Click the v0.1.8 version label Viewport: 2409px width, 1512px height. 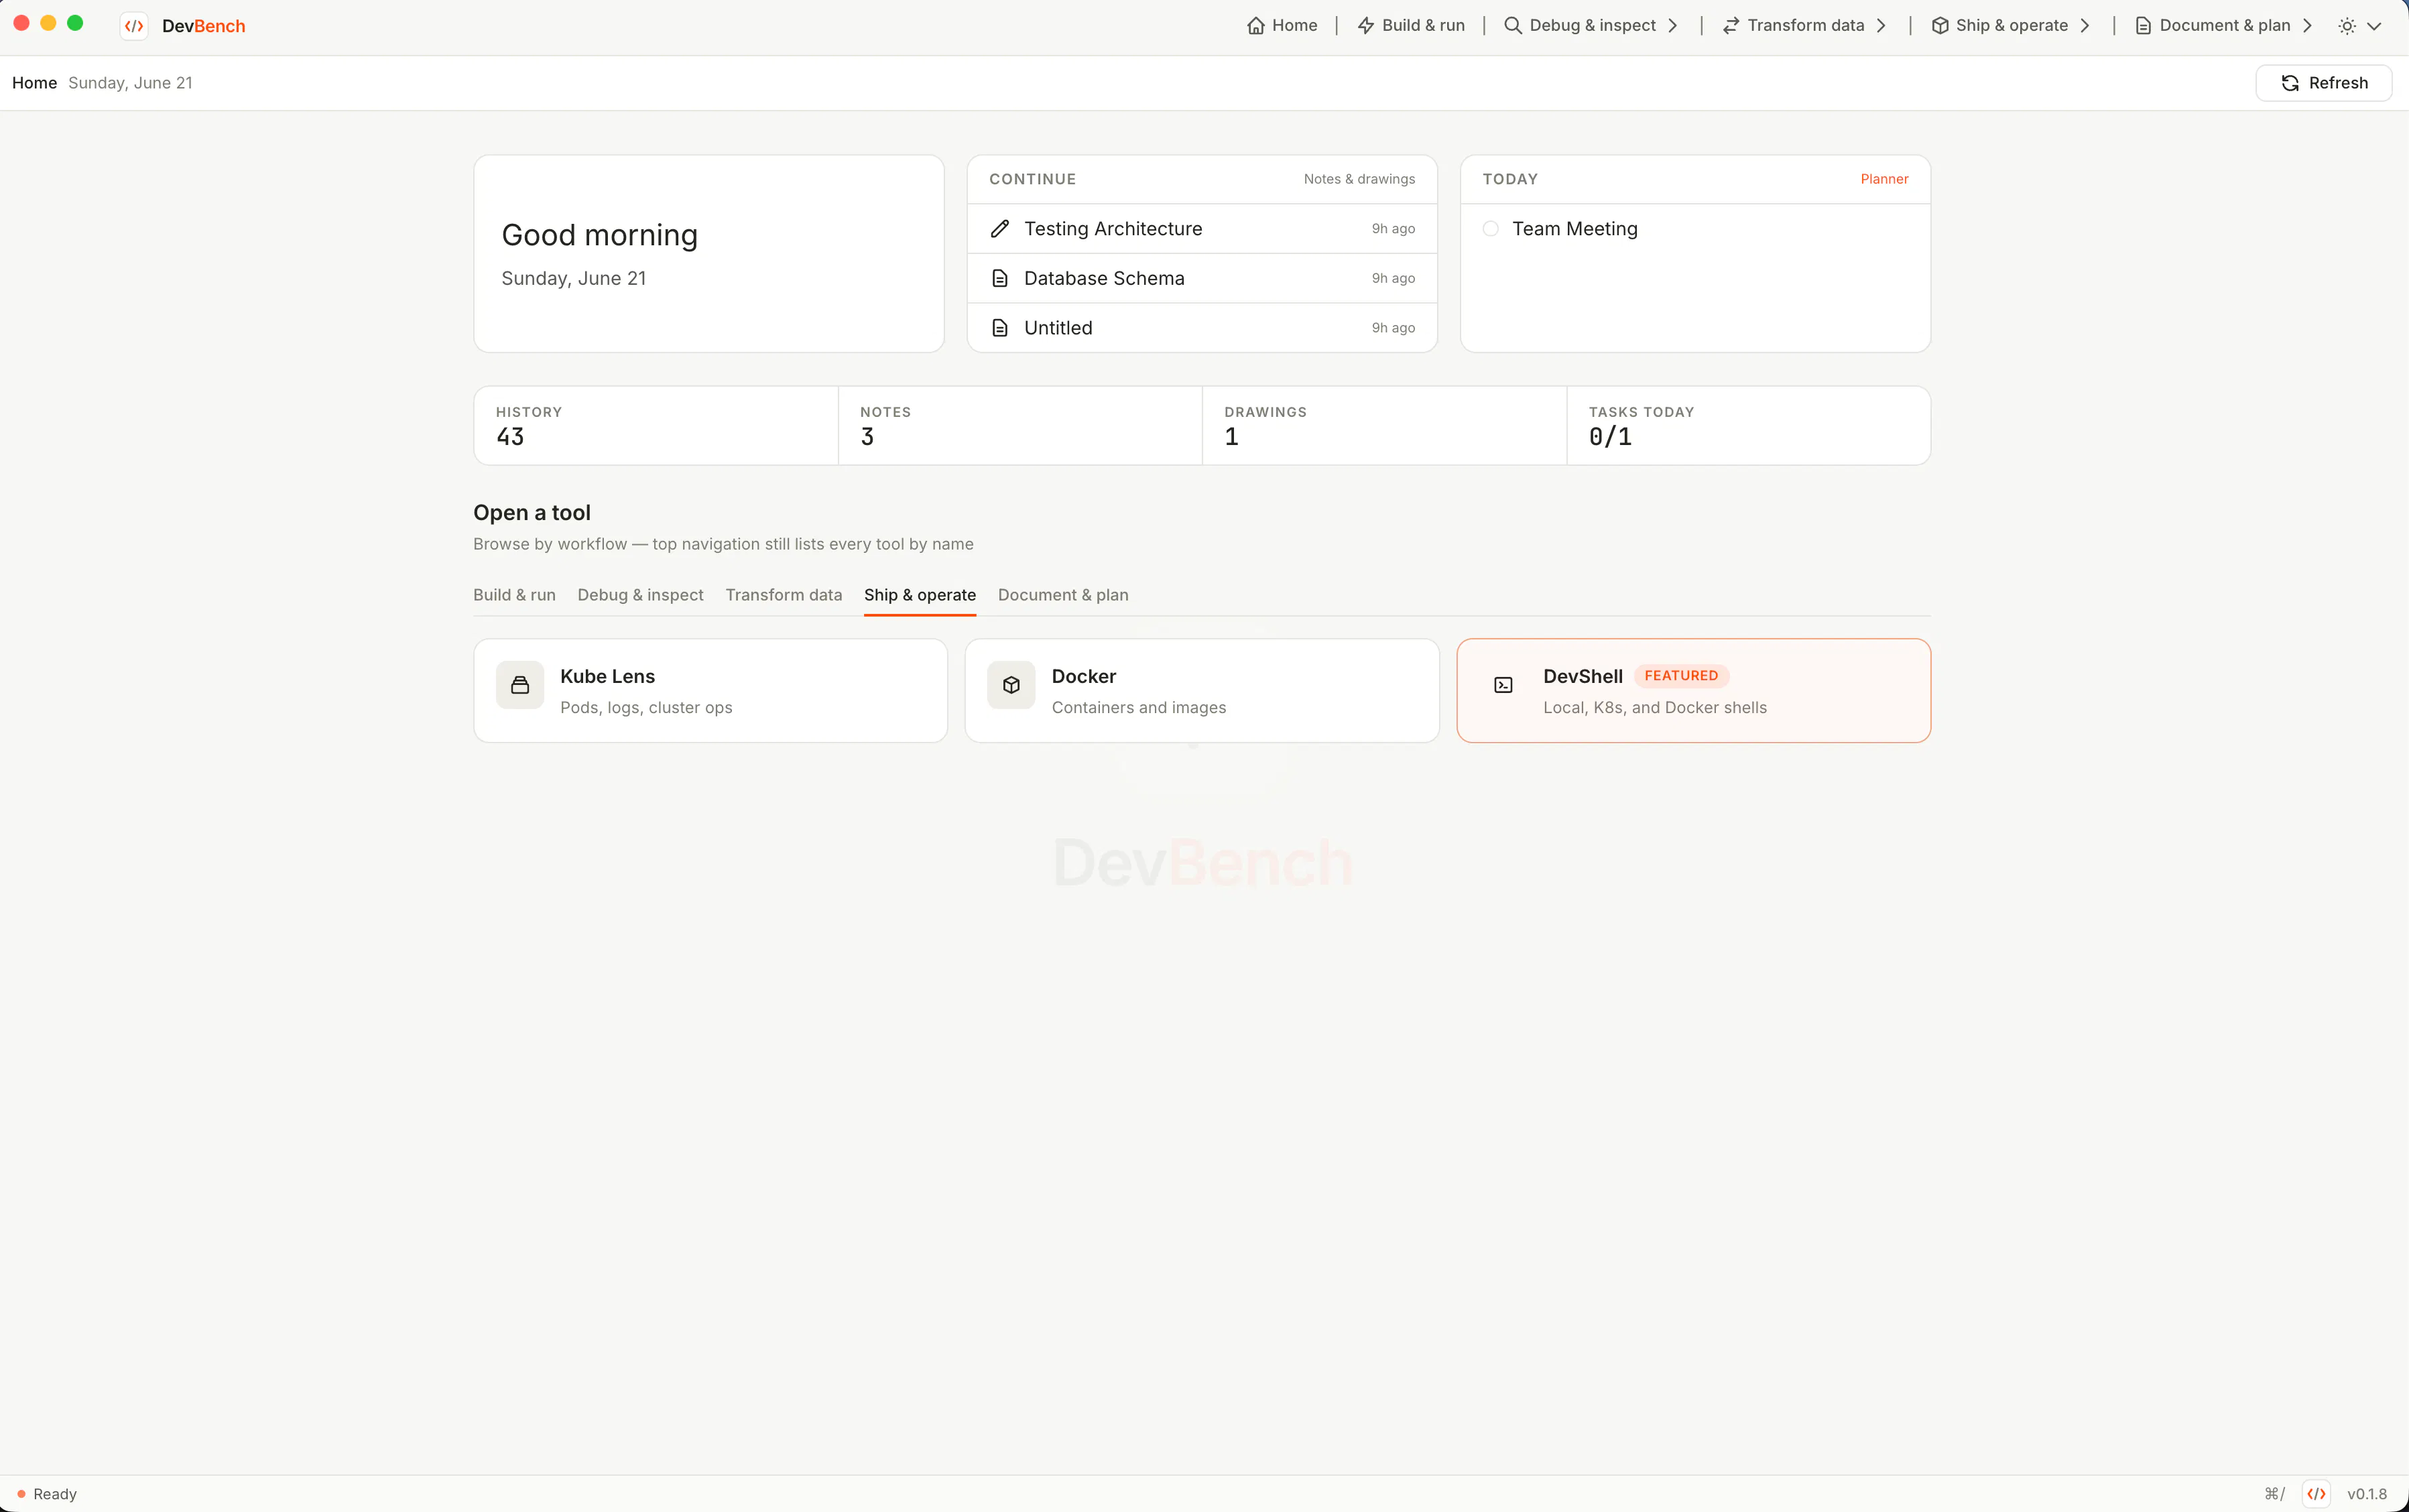[2366, 1494]
